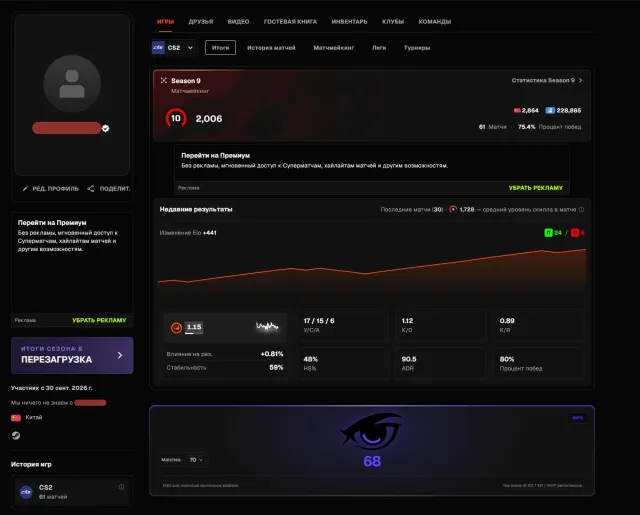The image size is (640, 515).
Task: Click the red losses badge
Action: (x=578, y=233)
